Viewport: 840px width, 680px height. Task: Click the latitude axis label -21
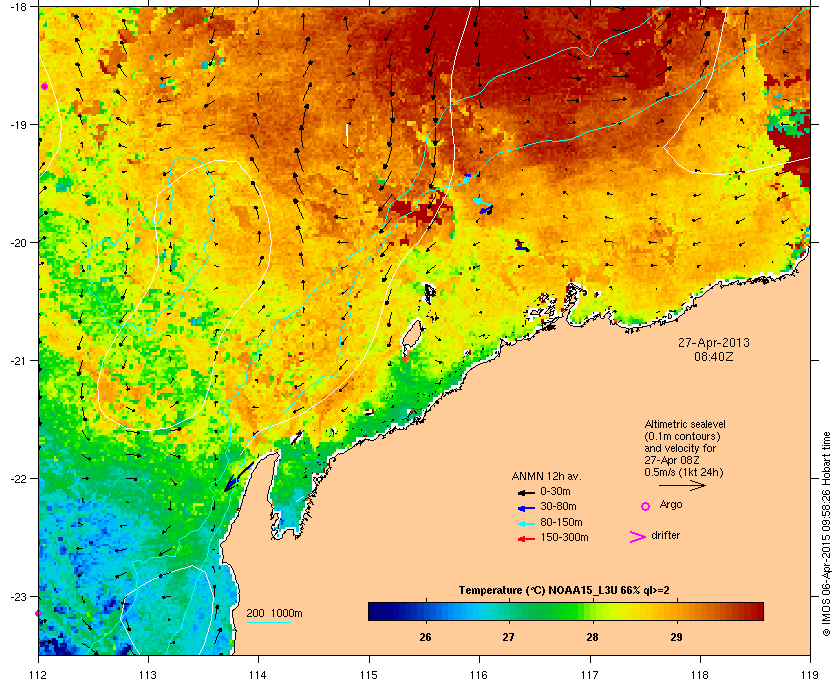click(17, 361)
